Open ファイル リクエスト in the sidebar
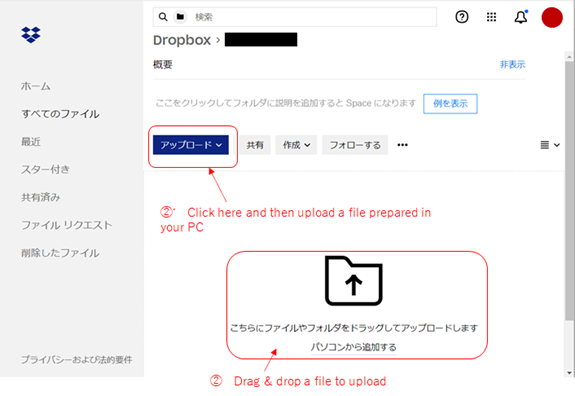The height and width of the screenshot is (396, 575). (66, 225)
